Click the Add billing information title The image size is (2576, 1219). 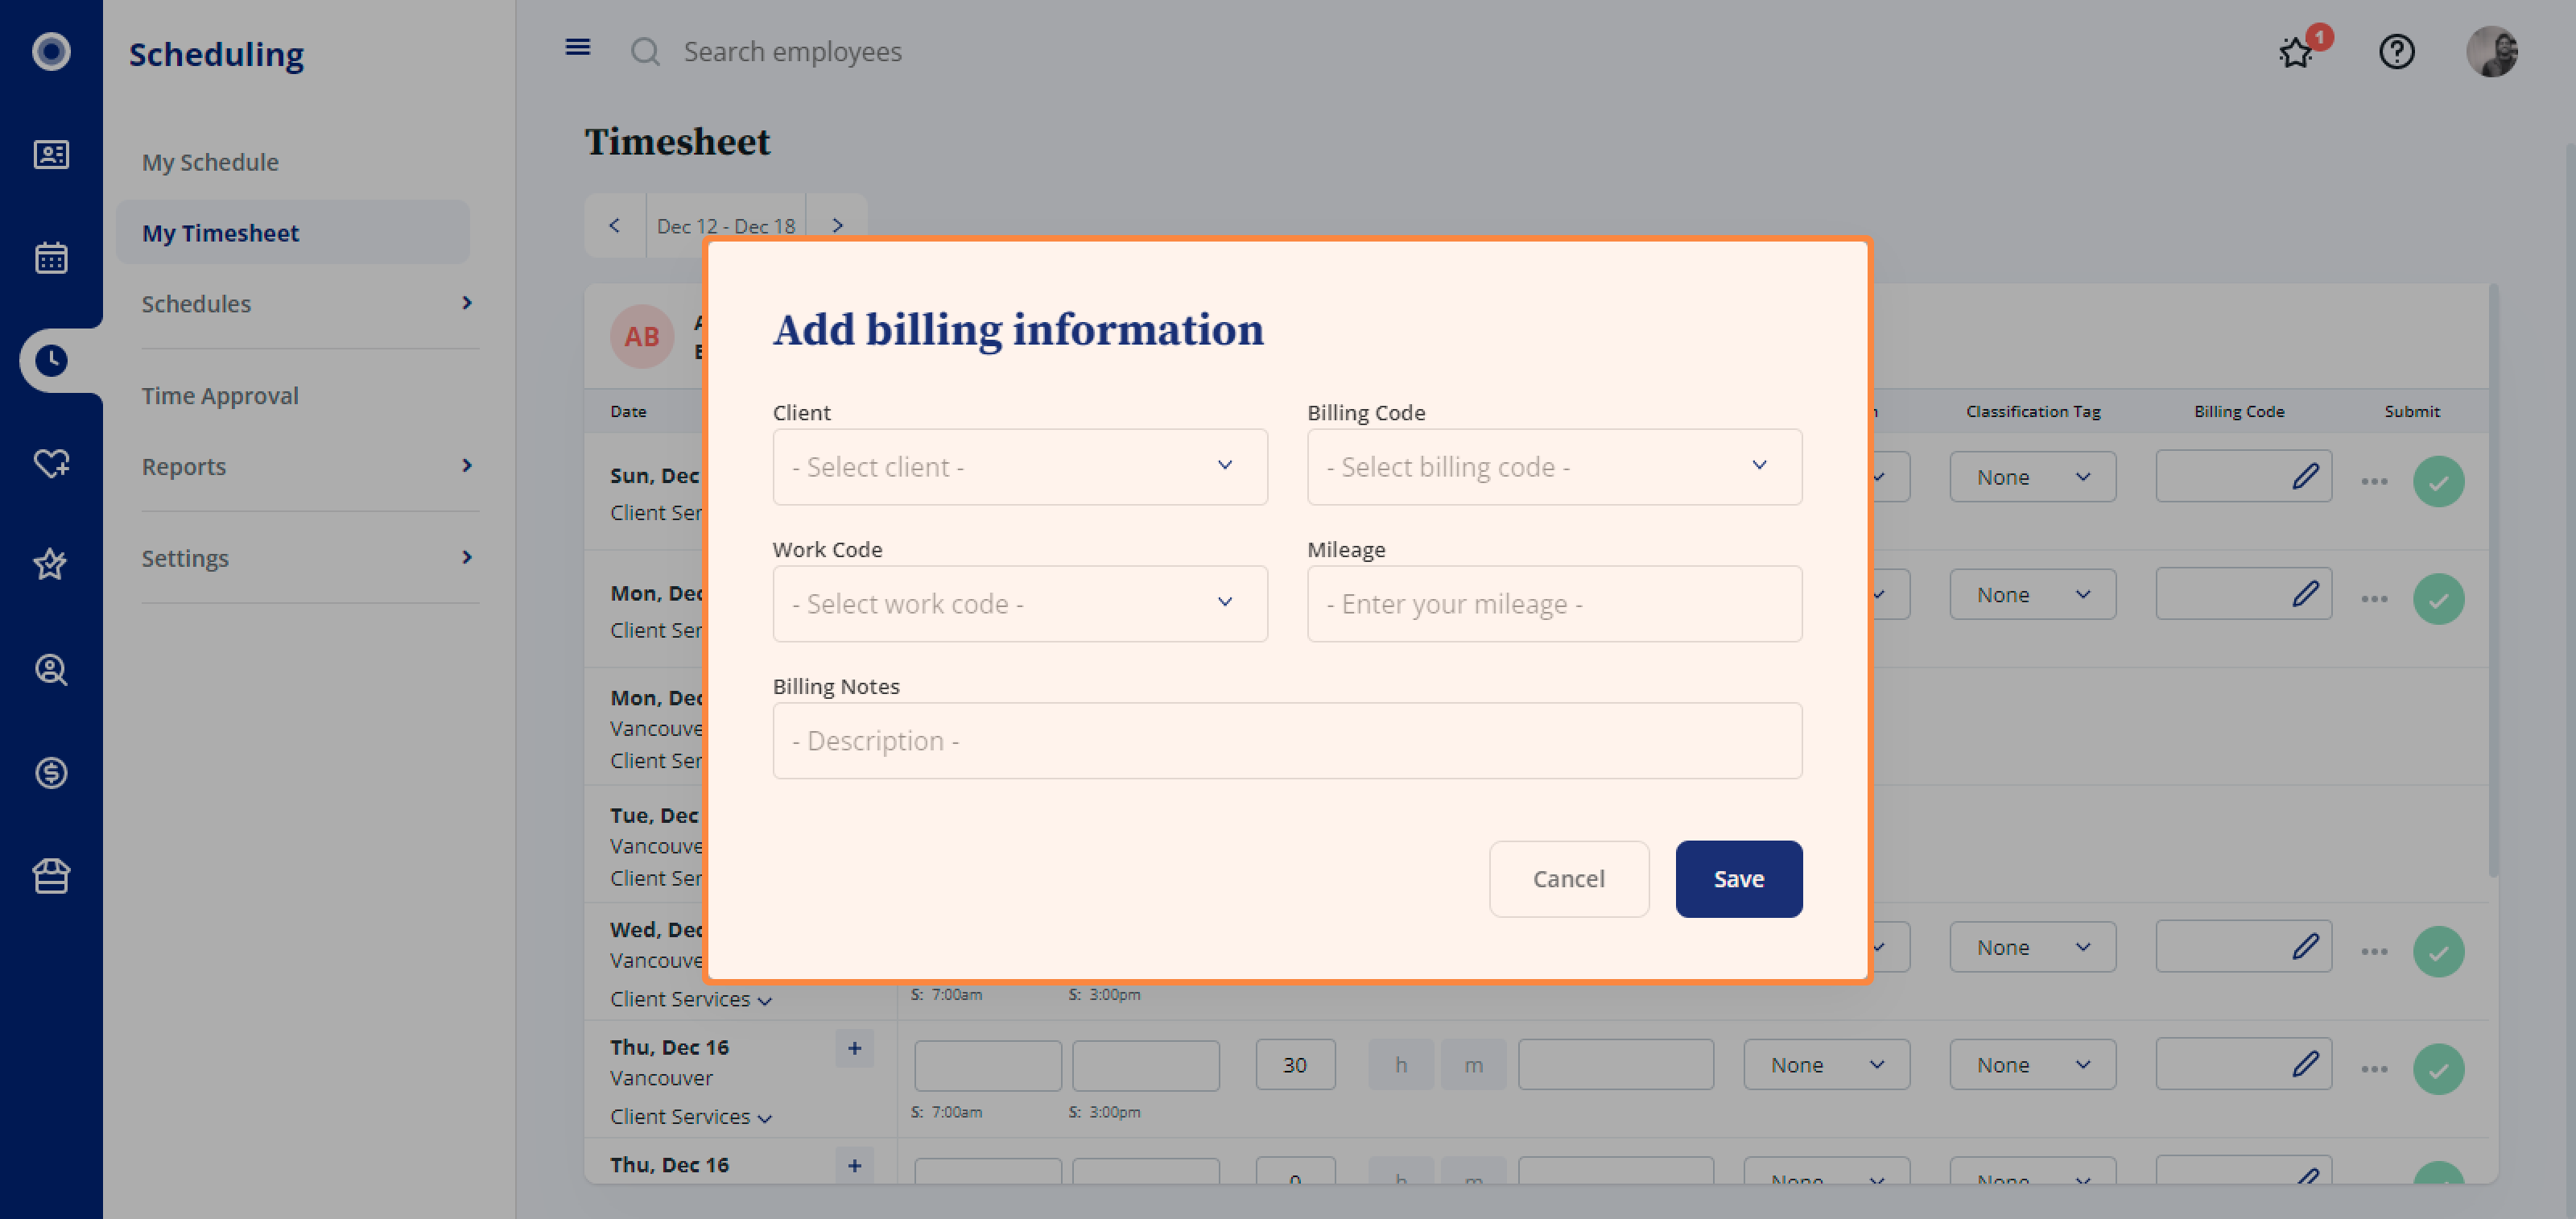[1018, 330]
